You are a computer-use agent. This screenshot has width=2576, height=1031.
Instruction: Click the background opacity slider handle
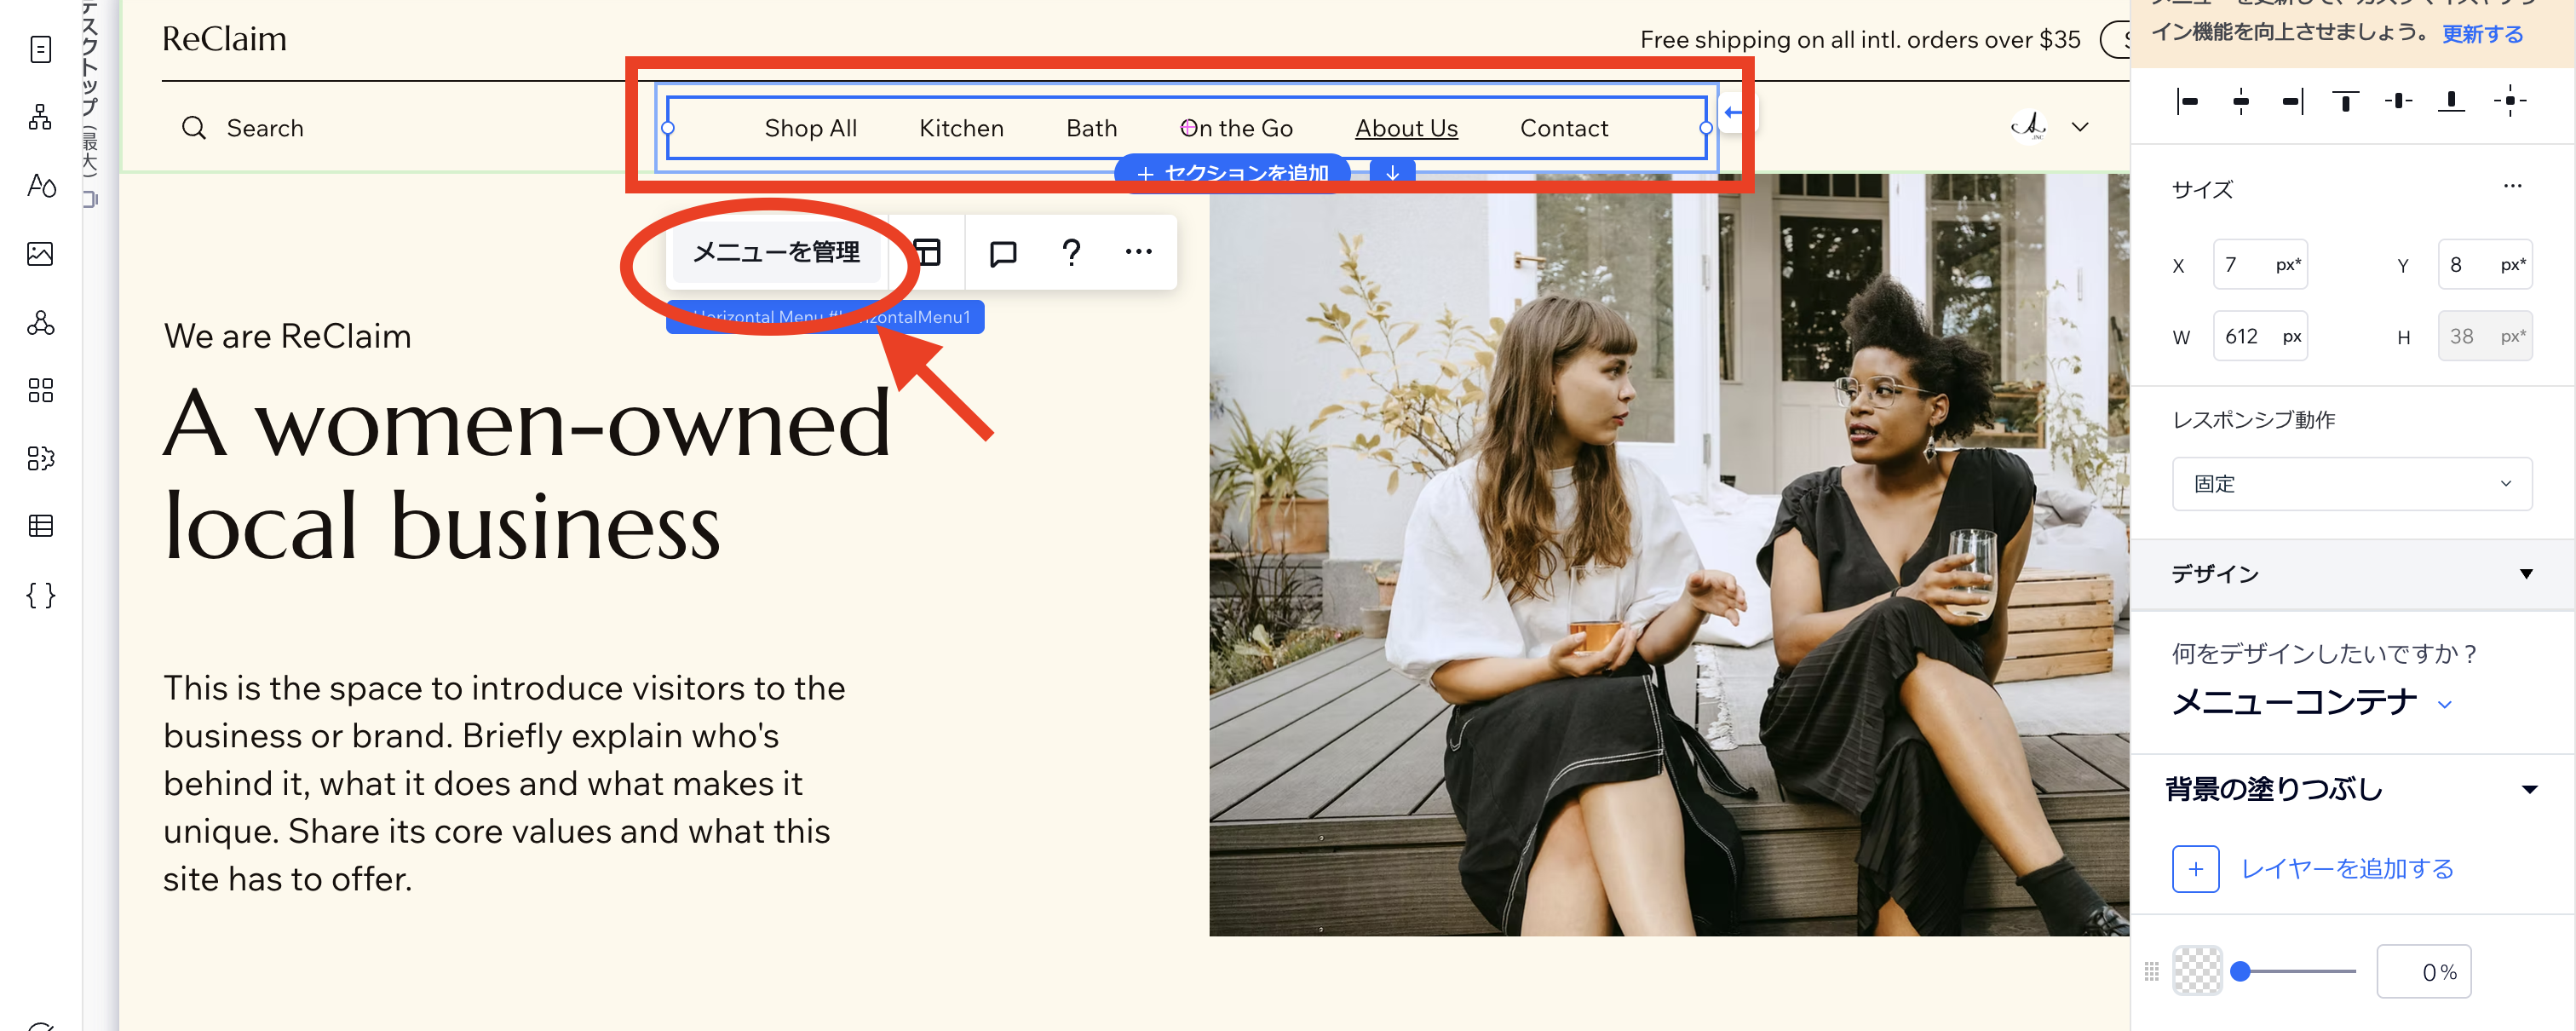tap(2241, 971)
